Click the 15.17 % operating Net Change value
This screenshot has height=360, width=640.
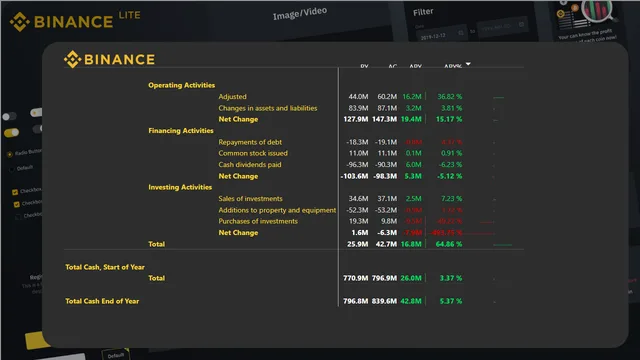[449, 119]
